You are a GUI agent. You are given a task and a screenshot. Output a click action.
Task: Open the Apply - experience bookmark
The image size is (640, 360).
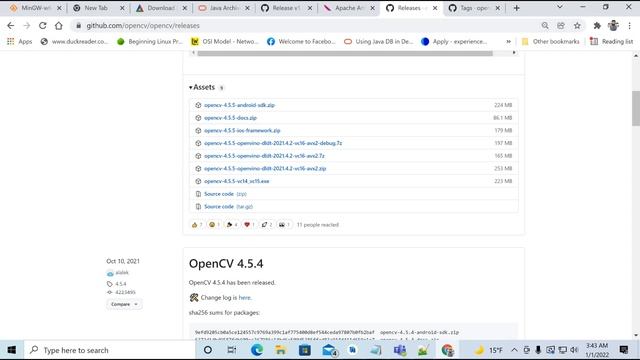pos(454,42)
